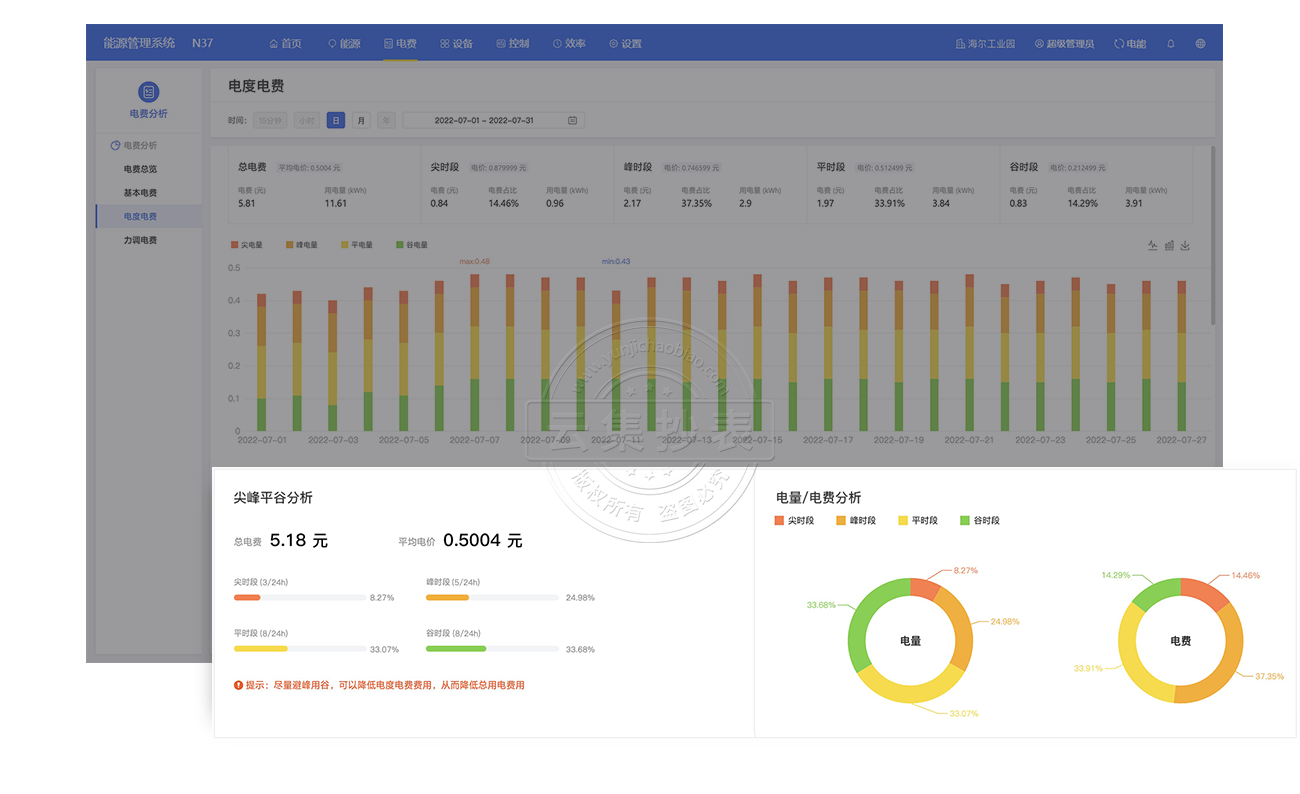Image resolution: width=1300 pixels, height=794 pixels.
Task: Select the 月 time granularity option
Action: 361,121
